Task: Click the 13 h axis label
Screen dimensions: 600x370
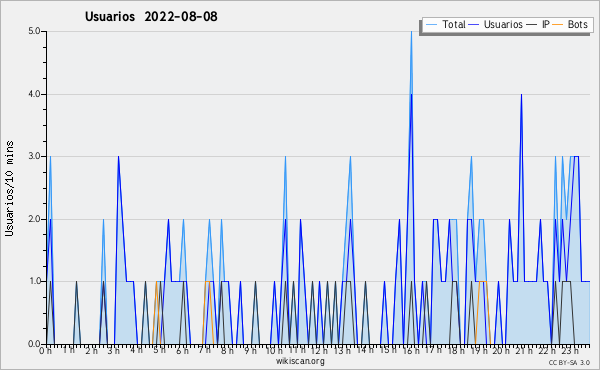Action: tap(341, 351)
